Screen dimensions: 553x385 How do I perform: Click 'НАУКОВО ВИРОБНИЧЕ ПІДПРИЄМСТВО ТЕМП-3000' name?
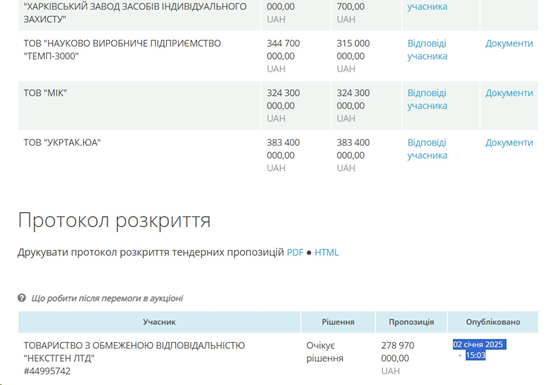point(122,50)
